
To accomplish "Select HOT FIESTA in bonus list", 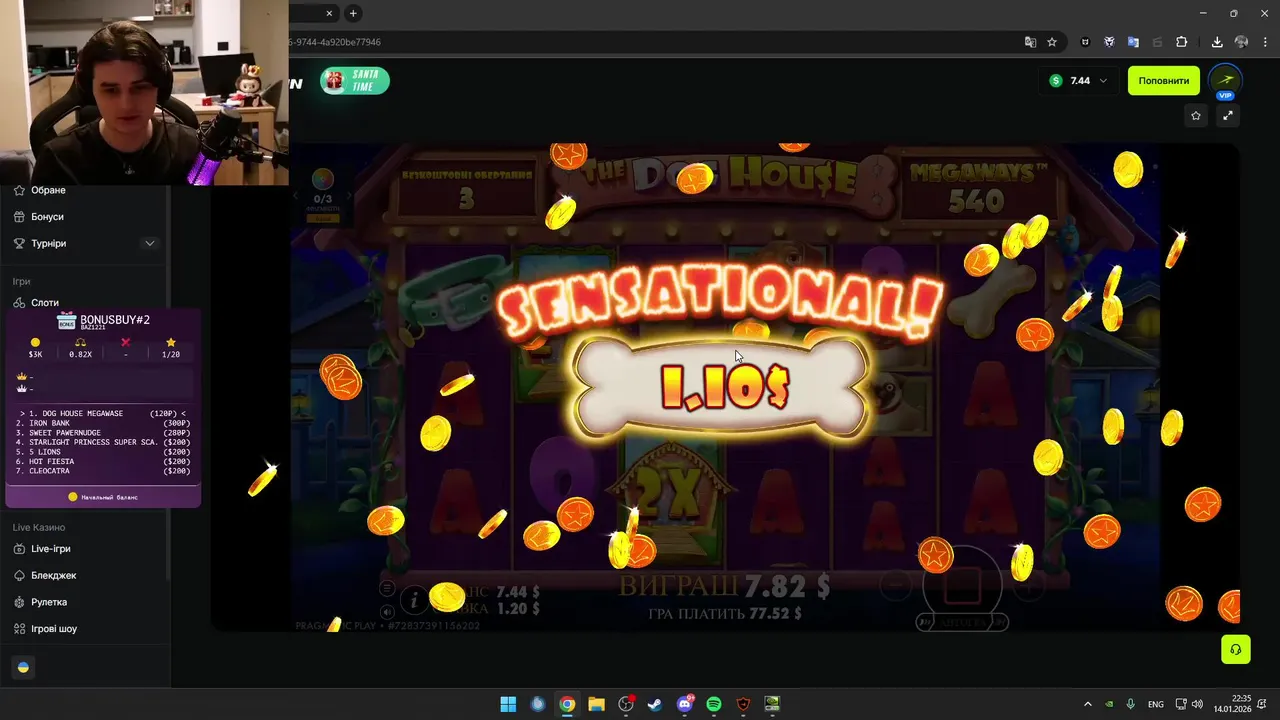I will coord(103,461).
